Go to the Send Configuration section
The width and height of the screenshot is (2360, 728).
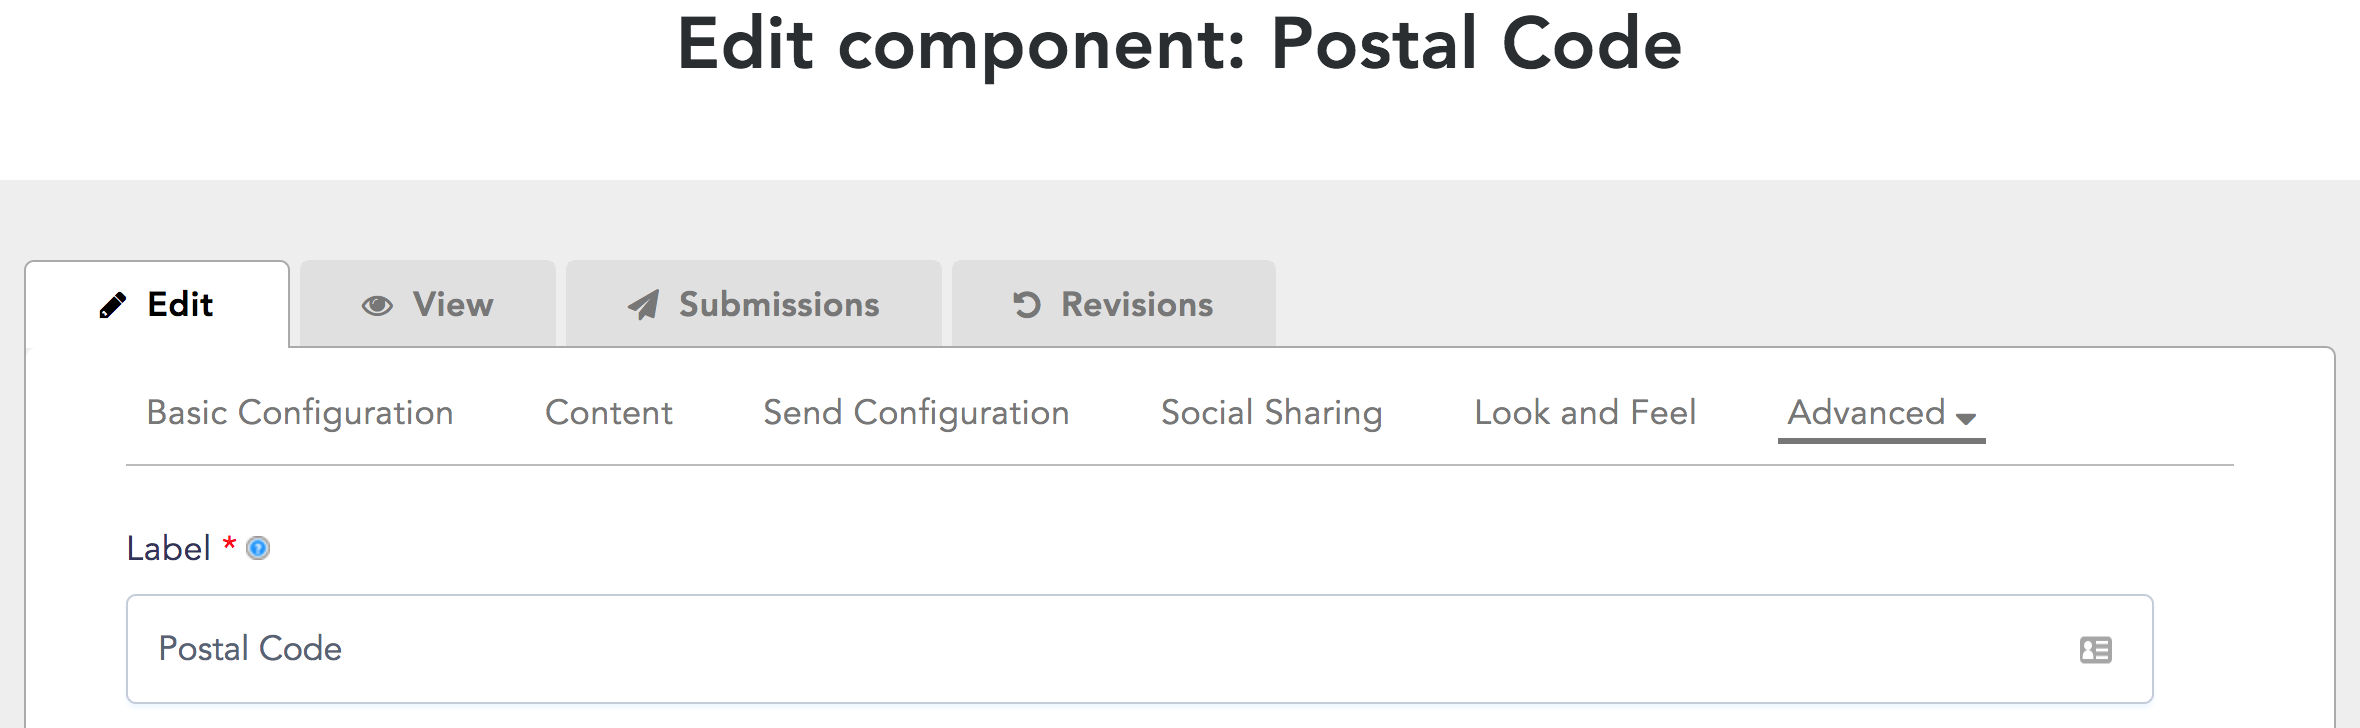pos(916,413)
